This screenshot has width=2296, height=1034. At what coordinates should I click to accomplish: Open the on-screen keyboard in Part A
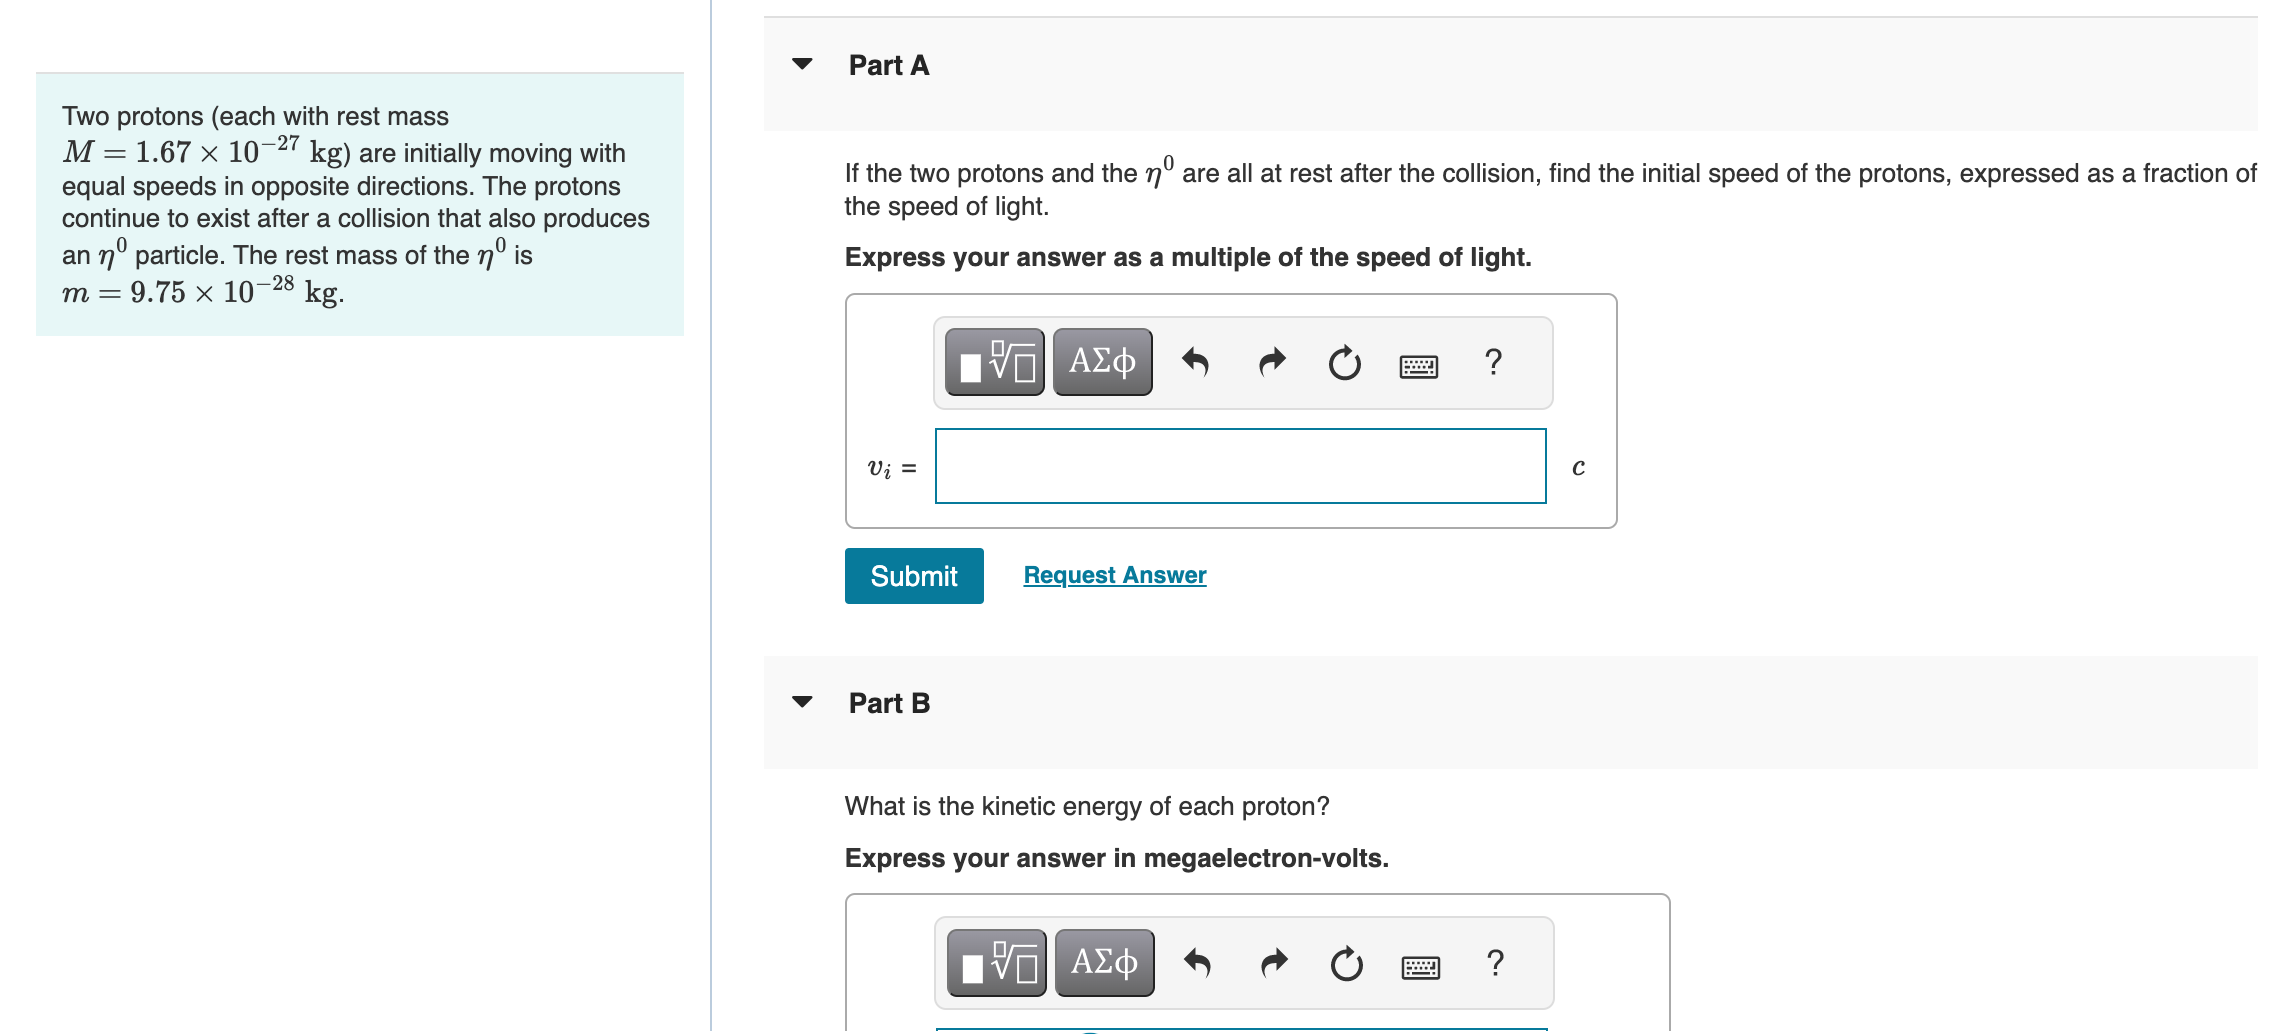1419,365
